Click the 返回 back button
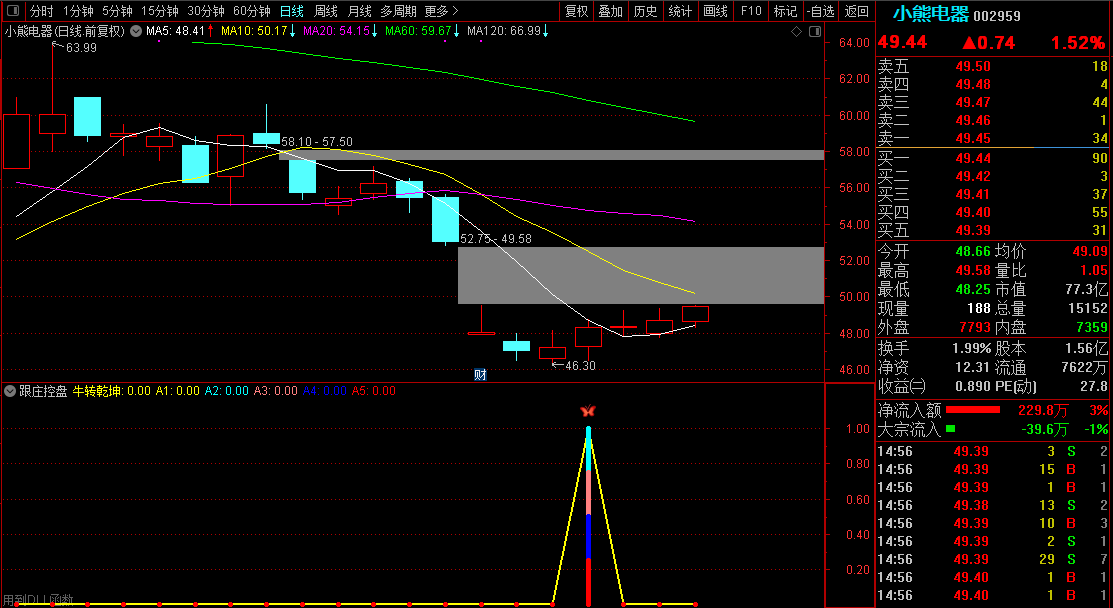Image resolution: width=1113 pixels, height=608 pixels. (x=857, y=11)
